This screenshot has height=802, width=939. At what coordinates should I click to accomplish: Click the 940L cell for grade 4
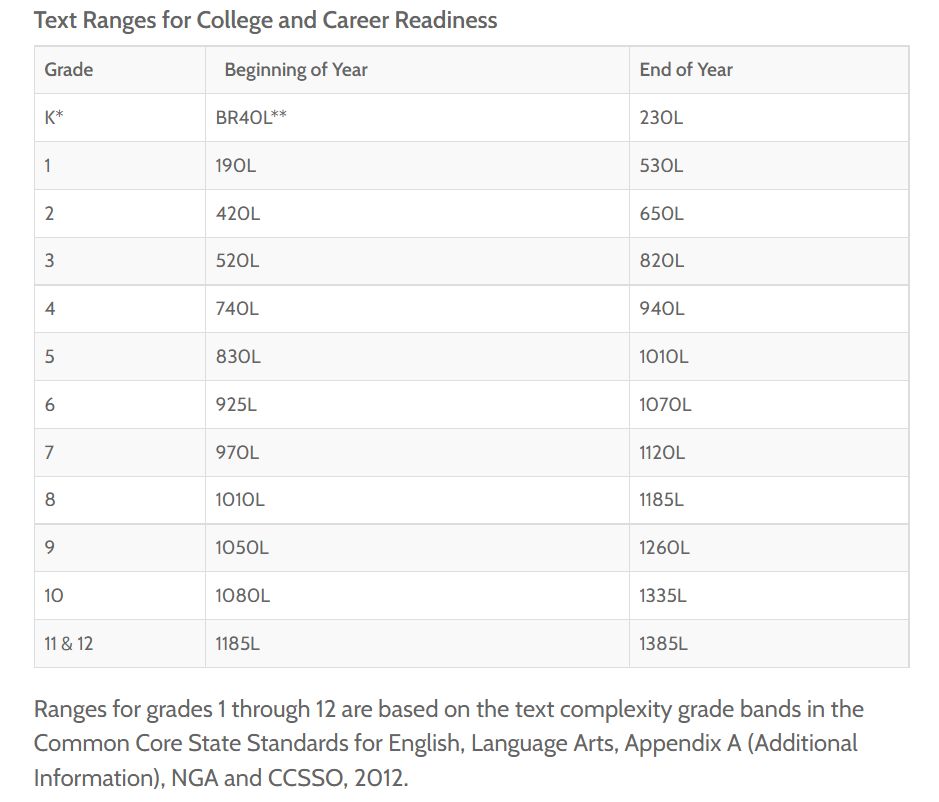662,309
